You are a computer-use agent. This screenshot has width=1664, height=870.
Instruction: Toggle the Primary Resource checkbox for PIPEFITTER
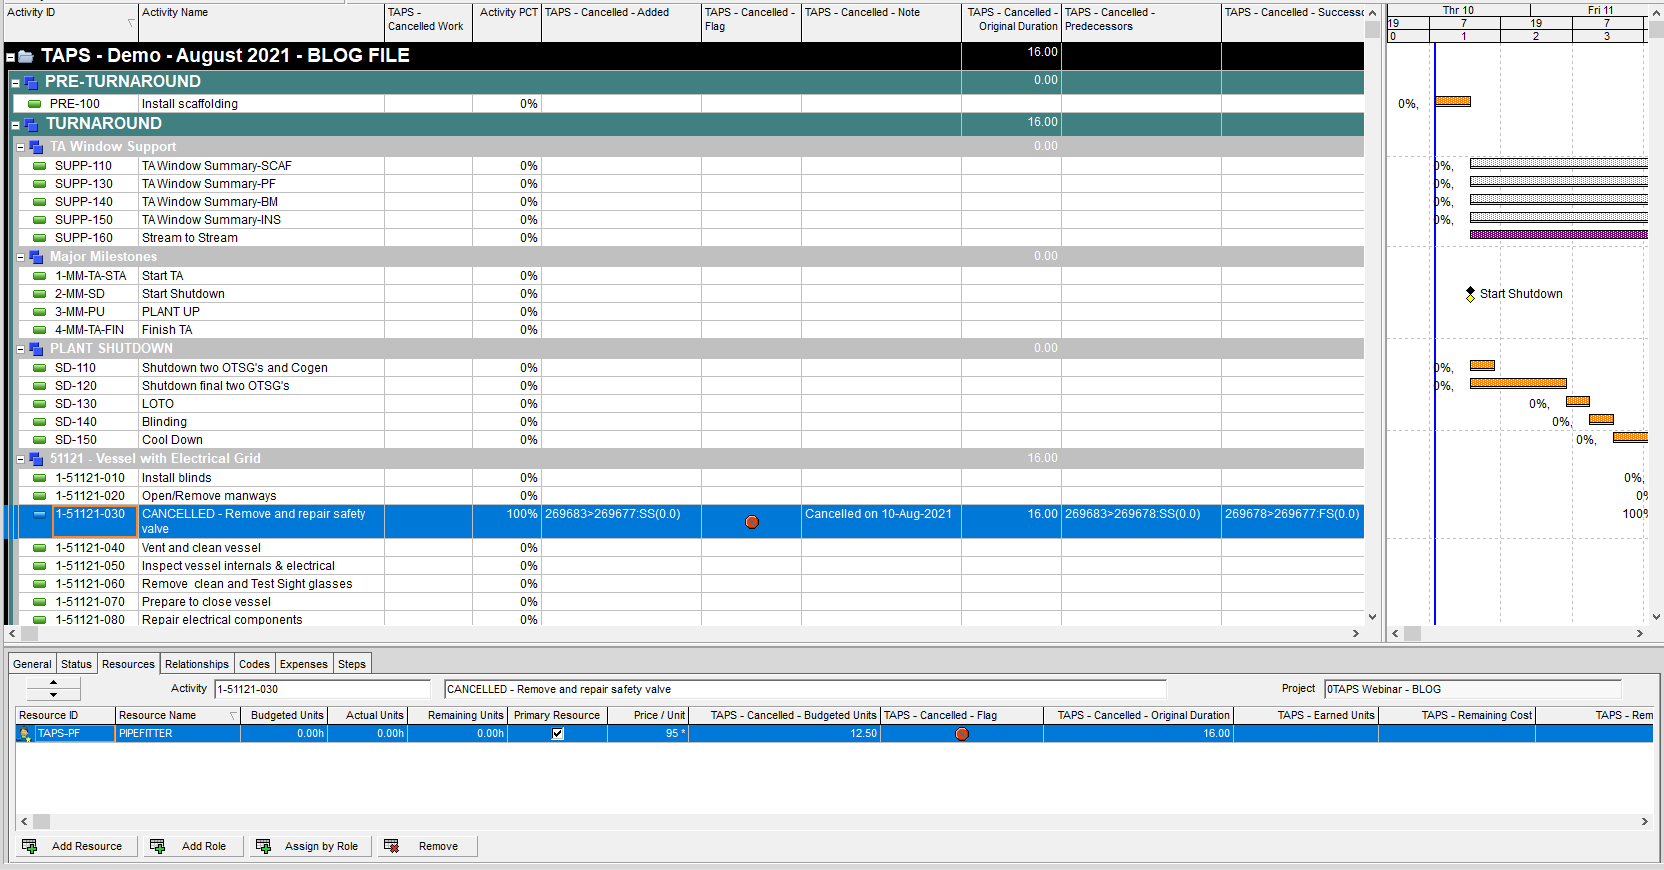558,734
